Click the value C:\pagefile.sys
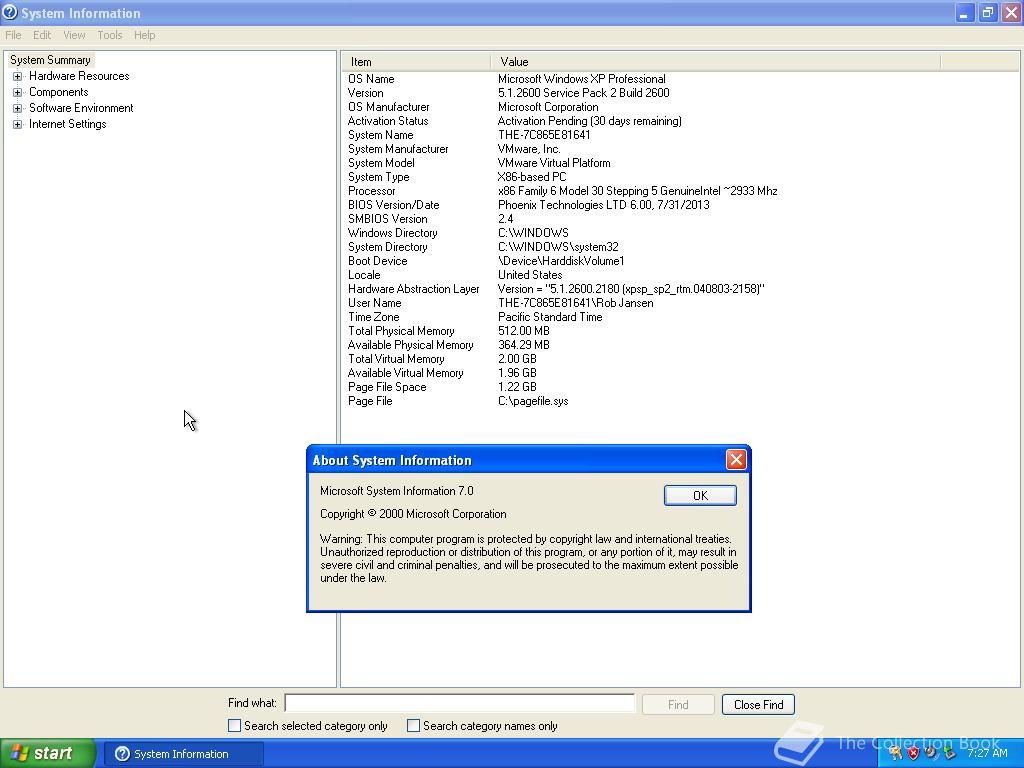Screen dimensions: 1024x768 (x=533, y=402)
